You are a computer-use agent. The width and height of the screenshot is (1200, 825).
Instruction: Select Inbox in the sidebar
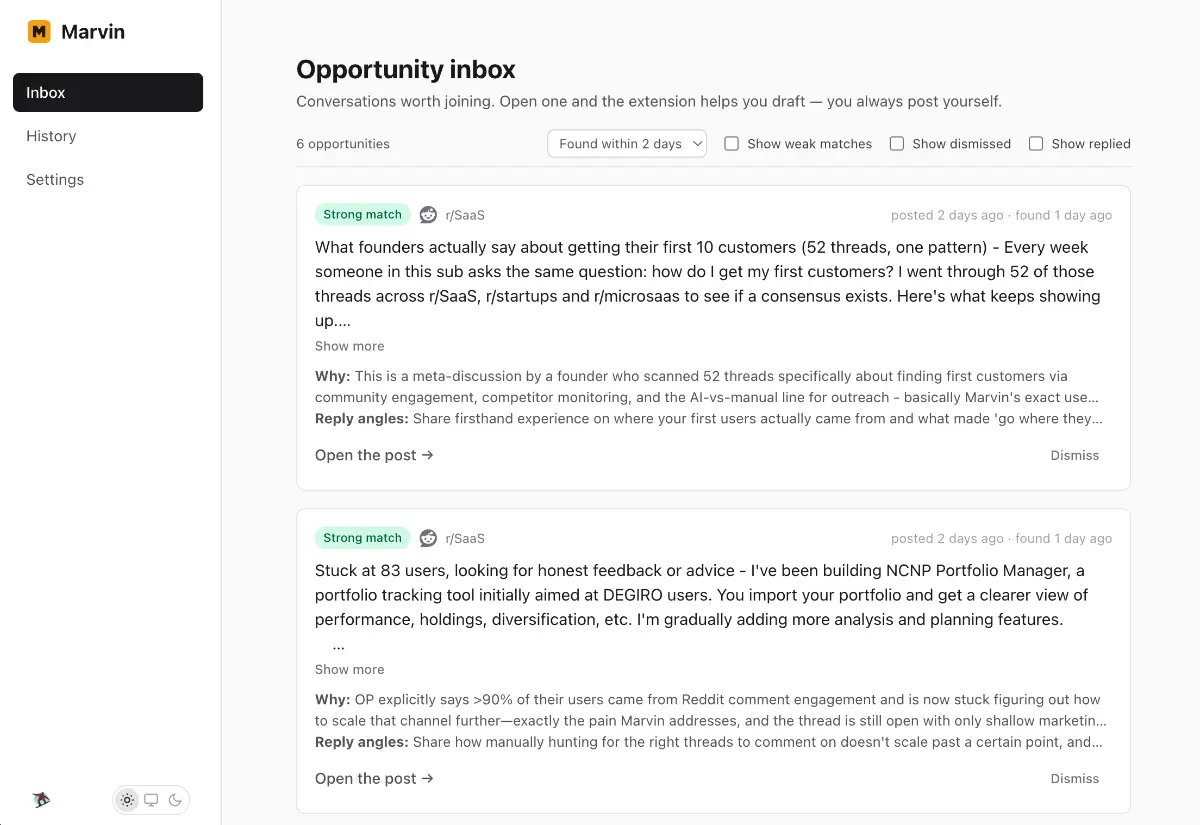(108, 92)
